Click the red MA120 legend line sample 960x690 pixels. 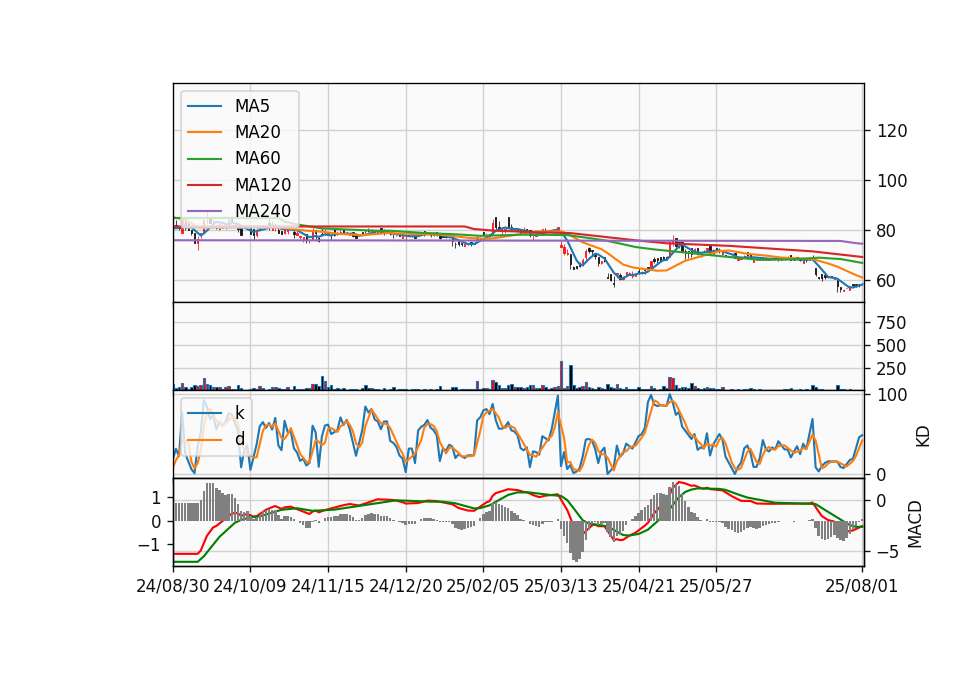pyautogui.click(x=204, y=185)
